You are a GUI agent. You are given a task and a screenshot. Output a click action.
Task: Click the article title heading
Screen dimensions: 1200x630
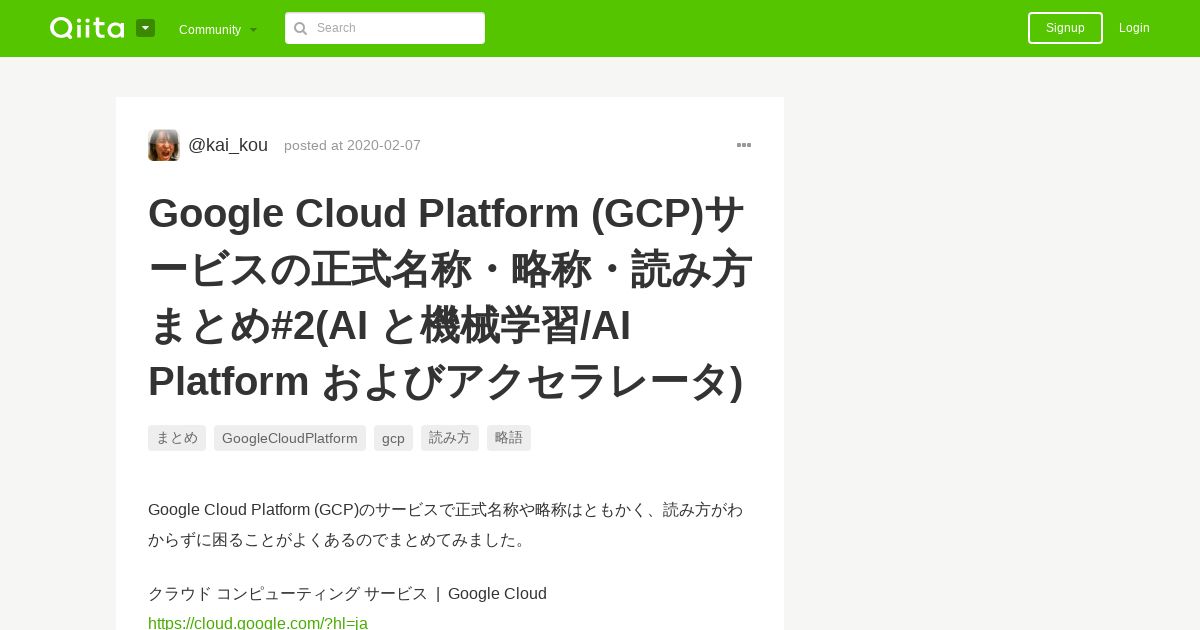tap(450, 297)
